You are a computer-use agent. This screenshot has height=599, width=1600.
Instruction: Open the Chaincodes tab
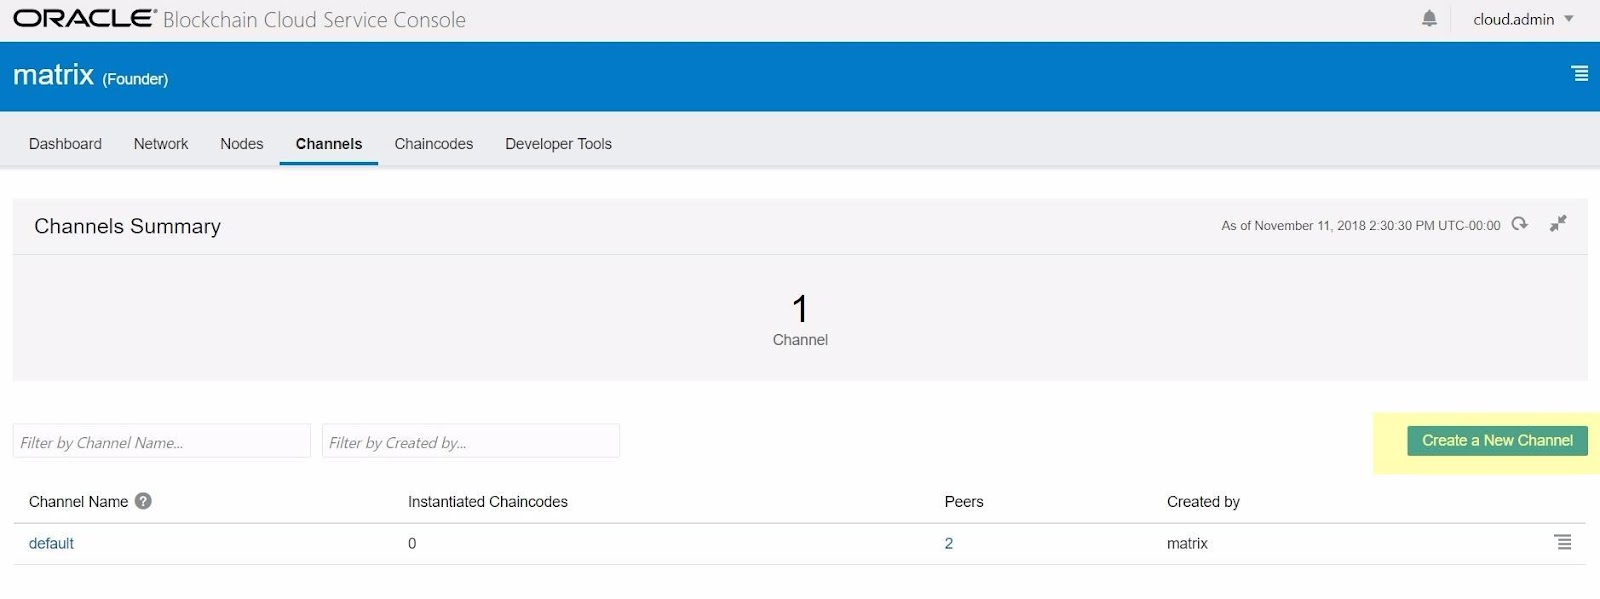[434, 144]
